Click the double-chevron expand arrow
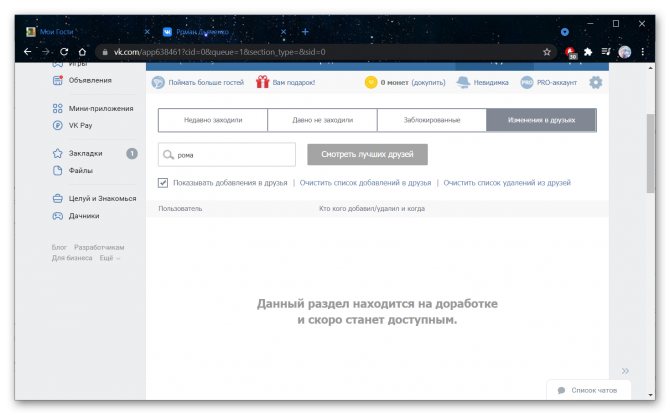This screenshot has width=670, height=415. coord(625,371)
